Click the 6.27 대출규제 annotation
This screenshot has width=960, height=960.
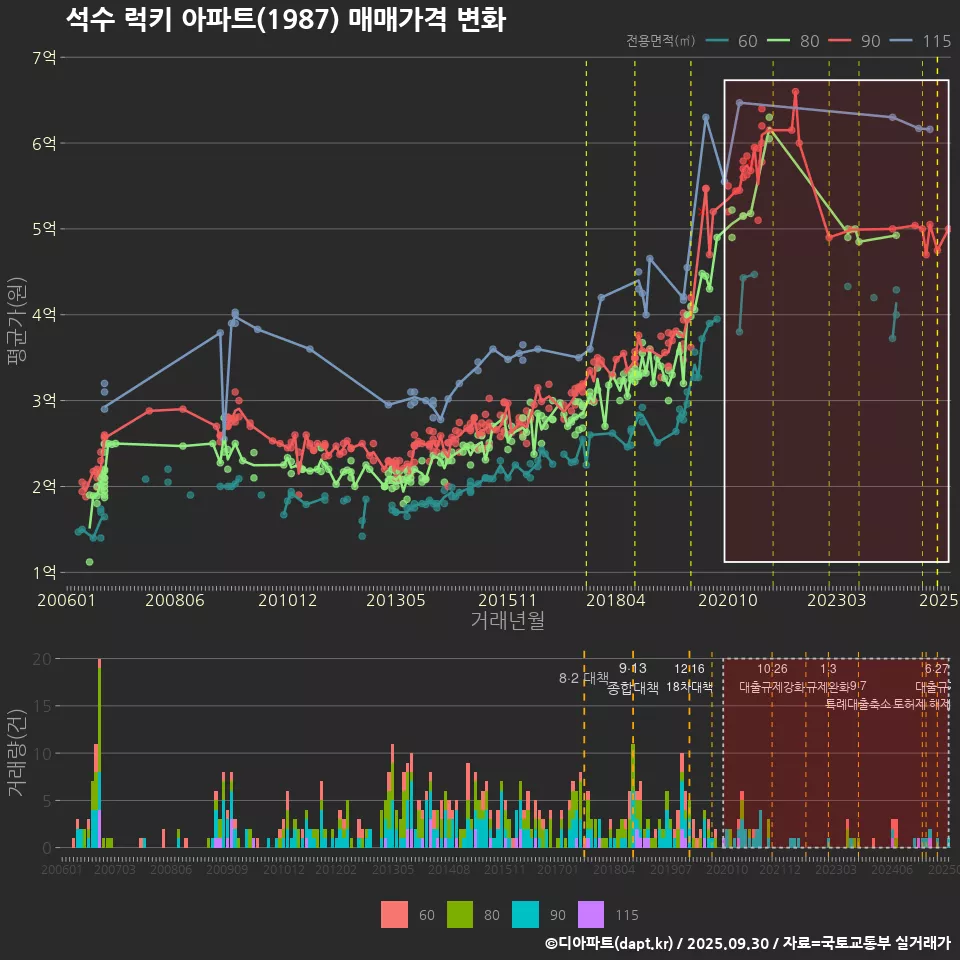936,679
